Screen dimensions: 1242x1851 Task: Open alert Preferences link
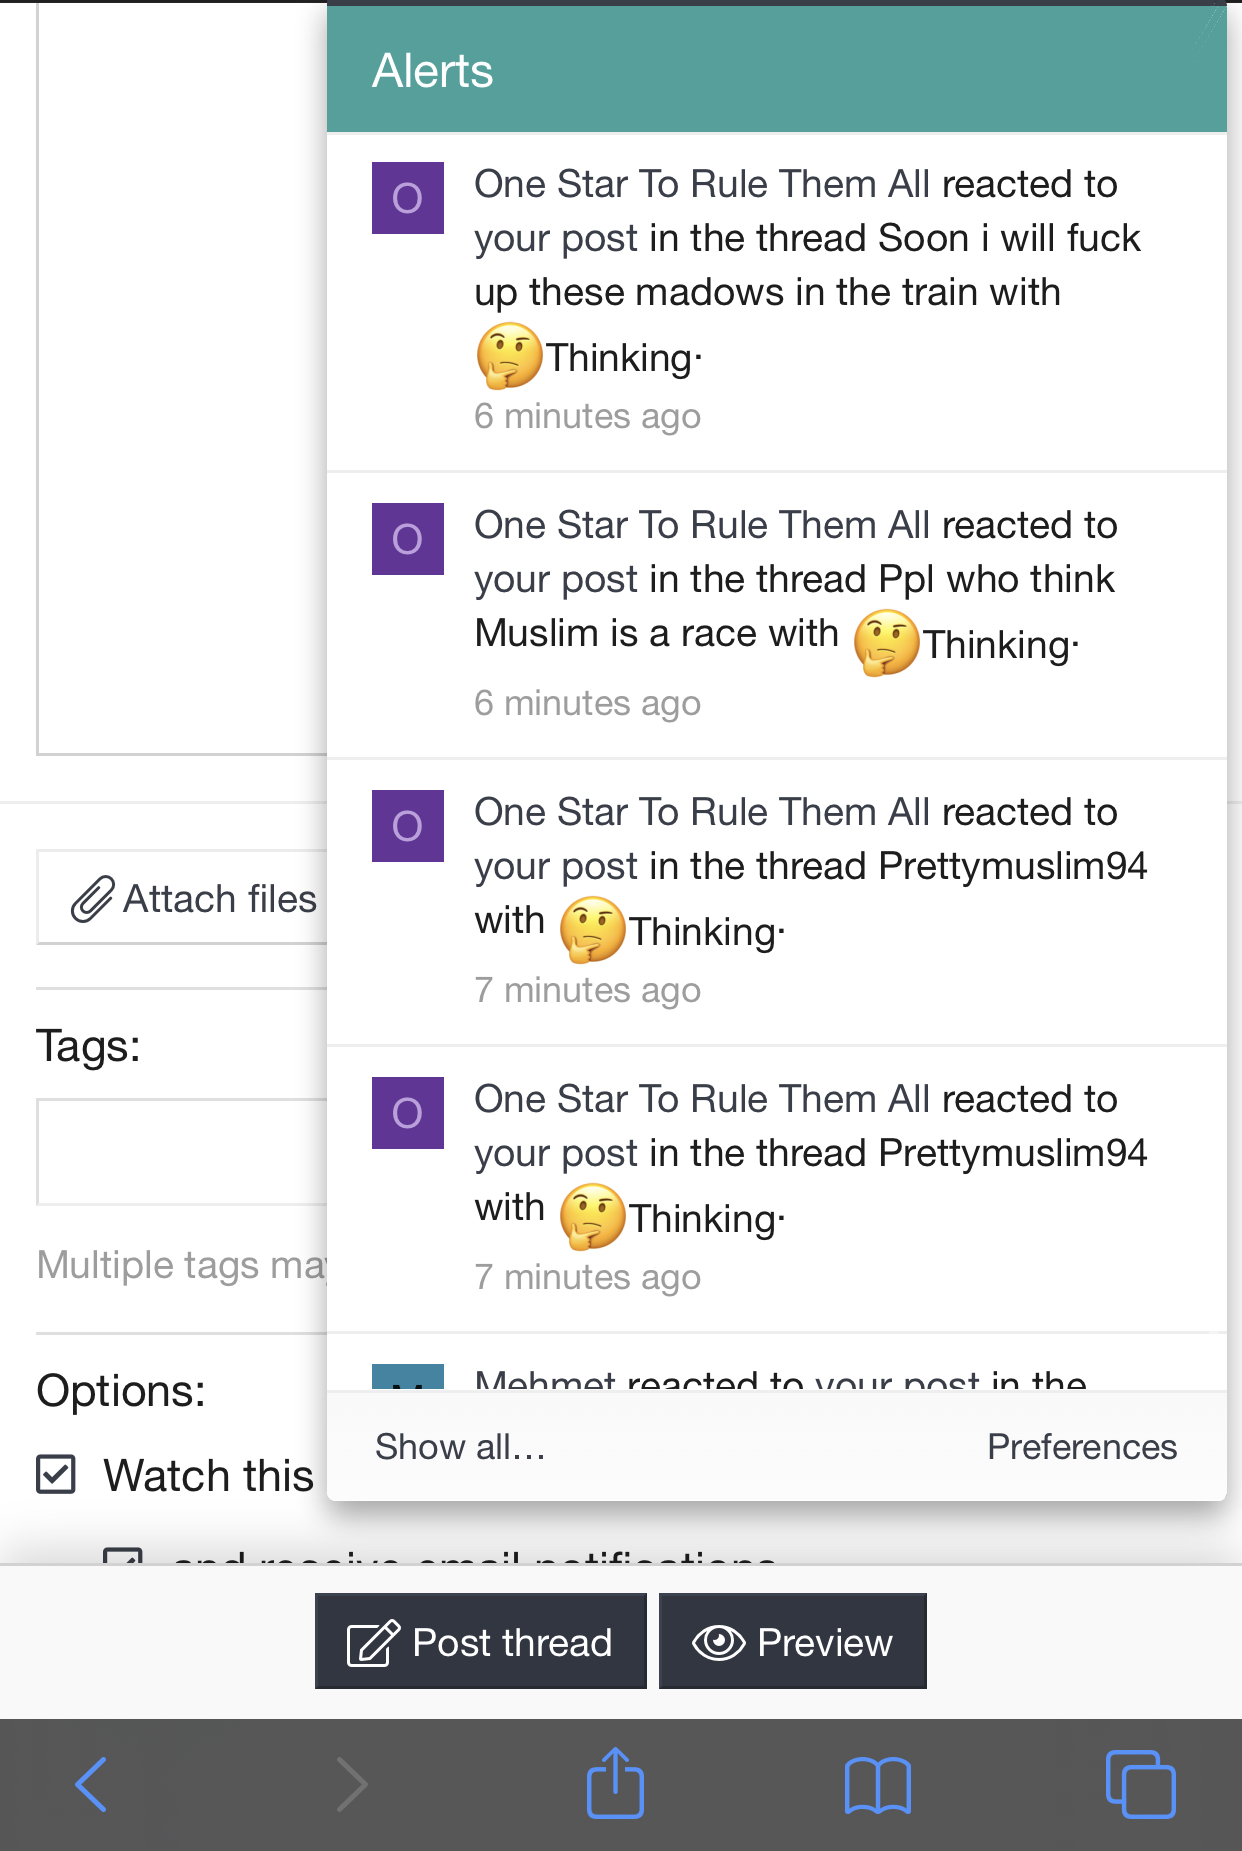pos(1082,1446)
